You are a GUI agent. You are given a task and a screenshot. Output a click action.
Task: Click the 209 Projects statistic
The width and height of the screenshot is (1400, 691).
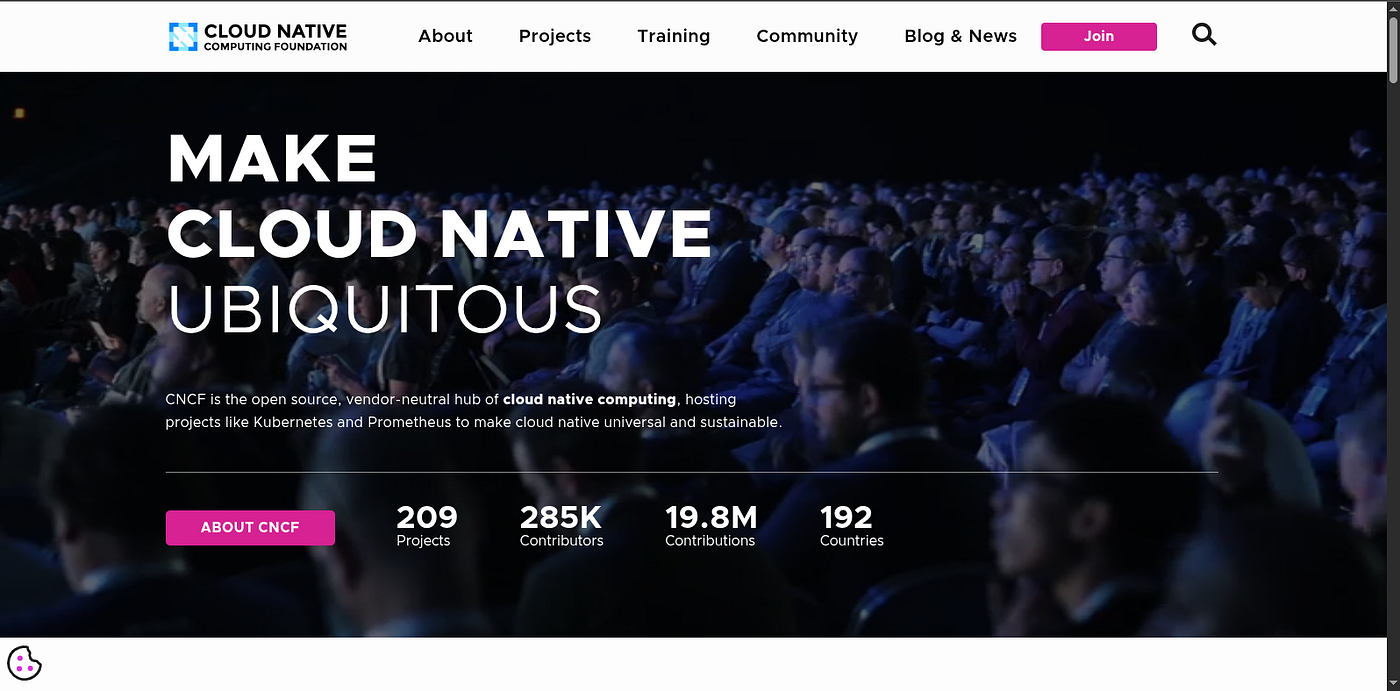coord(427,526)
